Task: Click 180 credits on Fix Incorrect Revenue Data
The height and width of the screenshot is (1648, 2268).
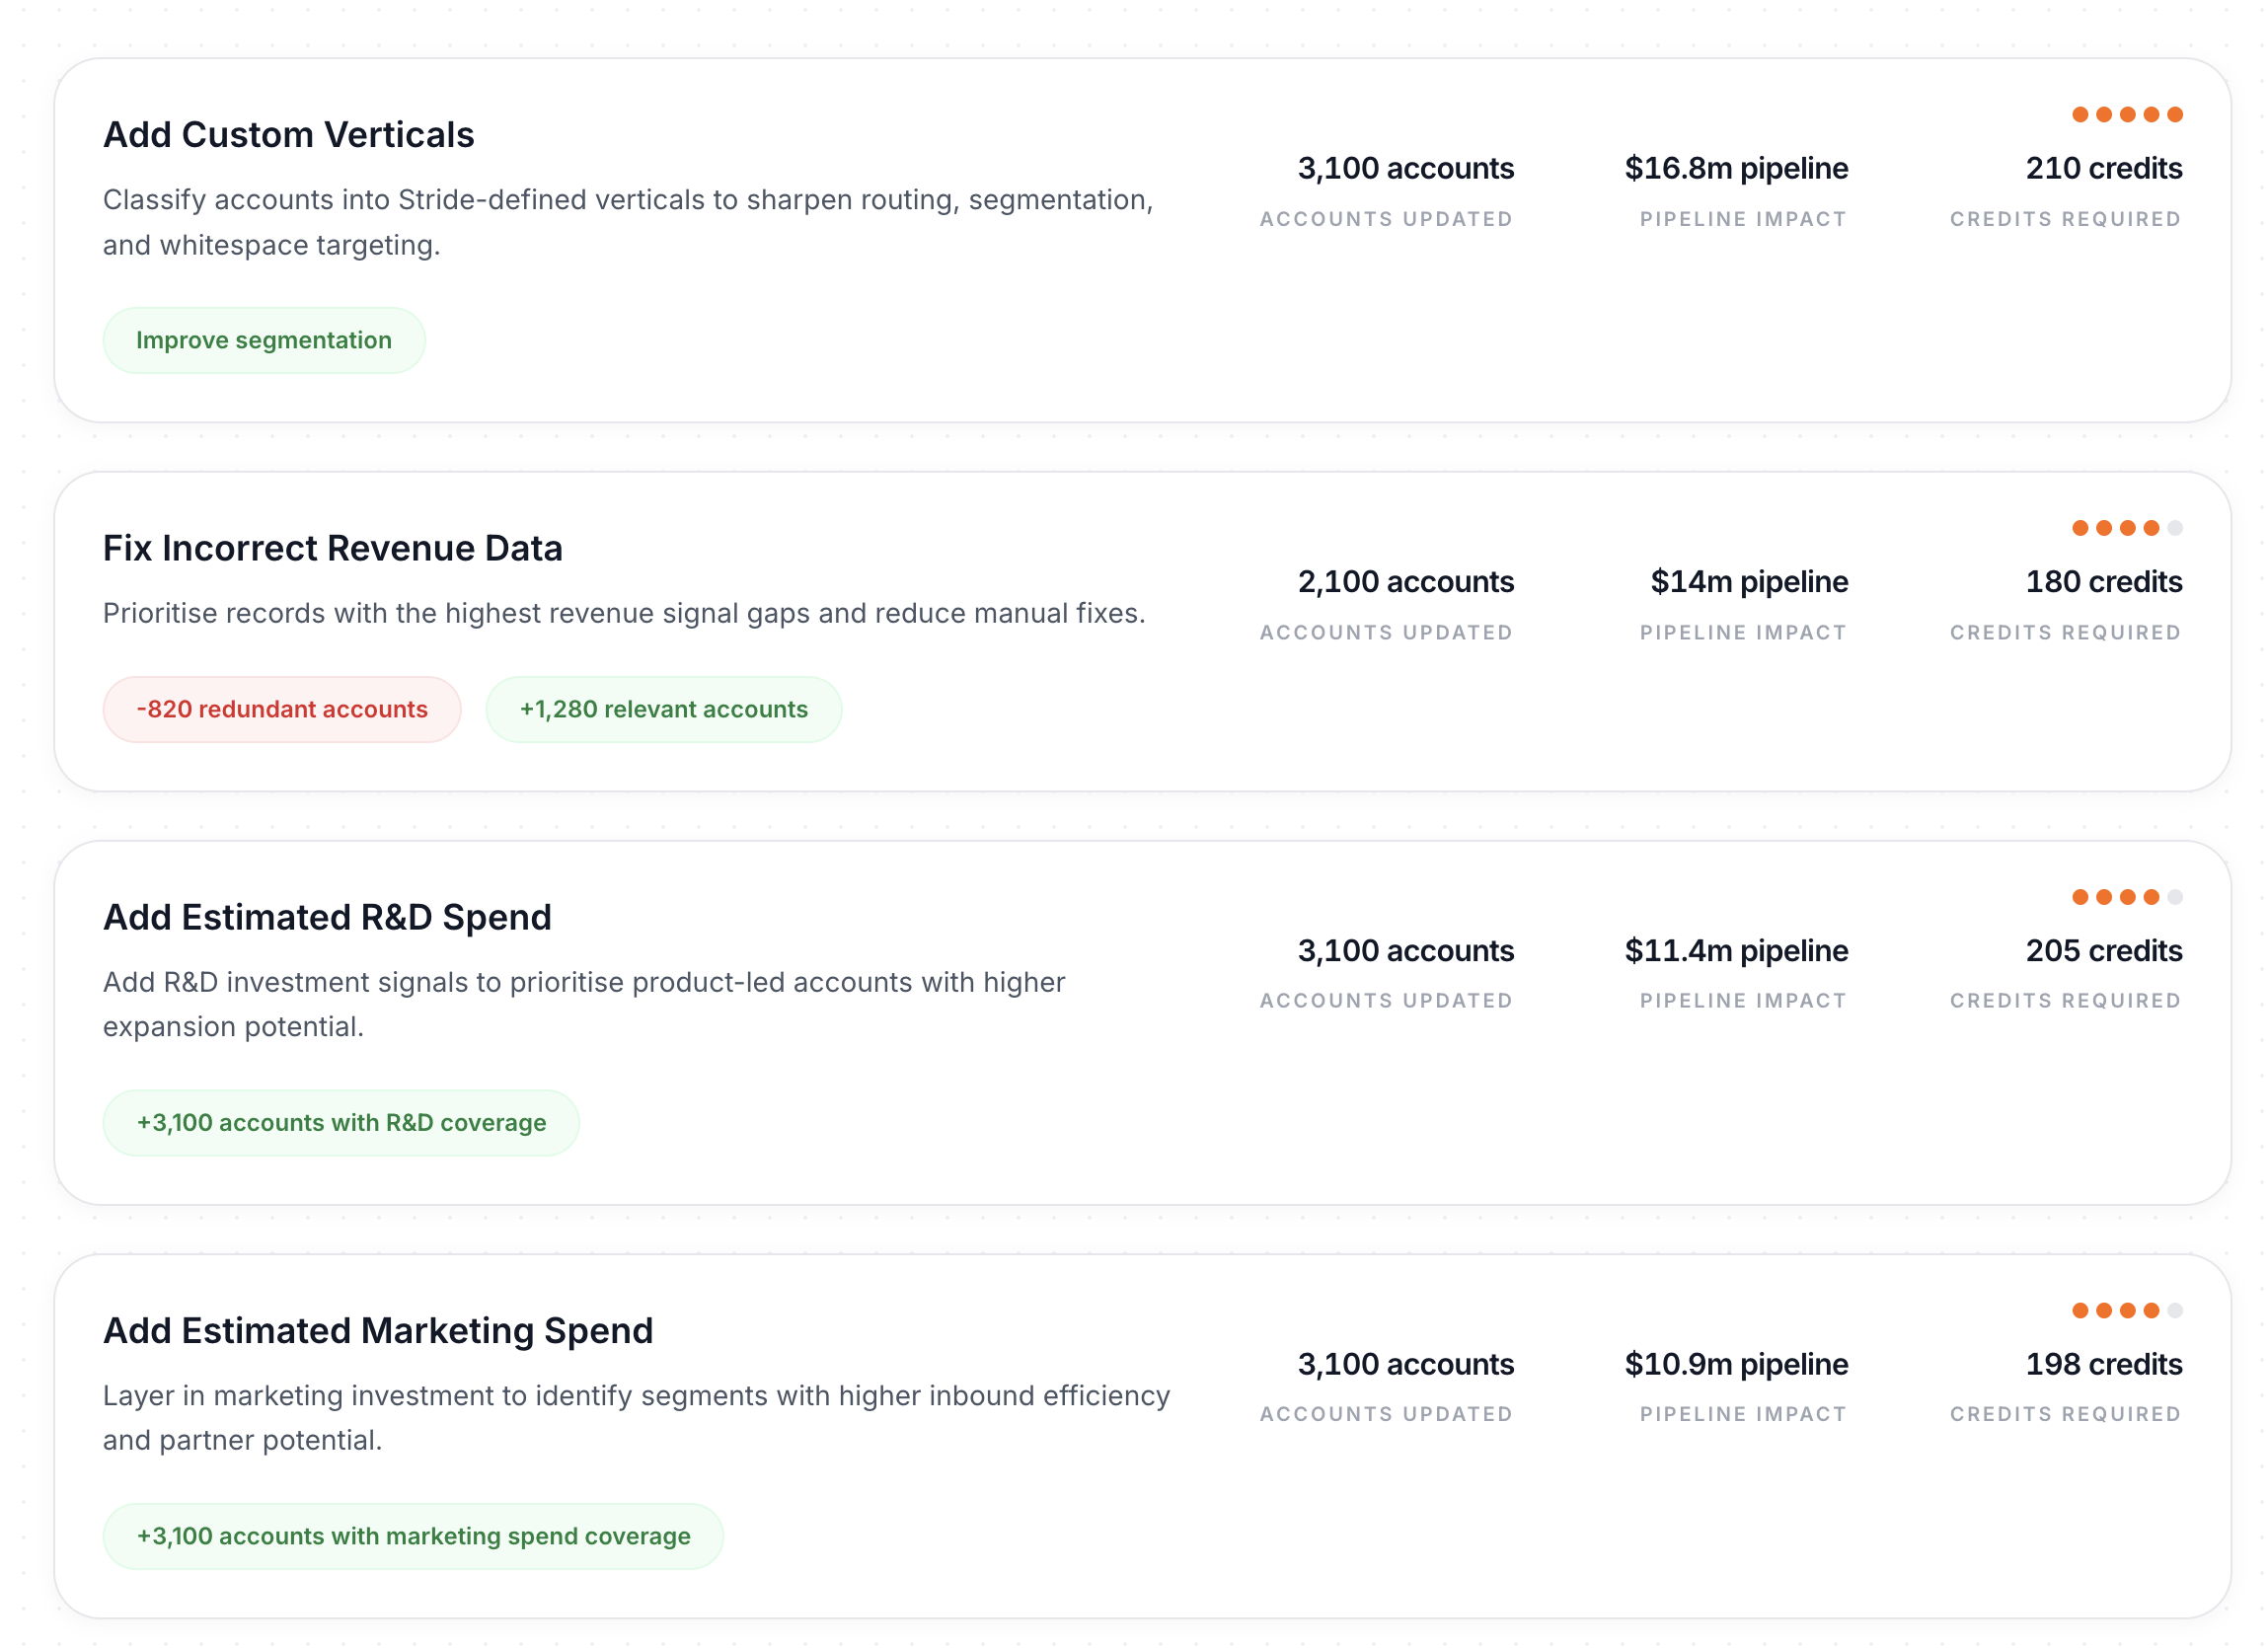Action: point(2103,581)
